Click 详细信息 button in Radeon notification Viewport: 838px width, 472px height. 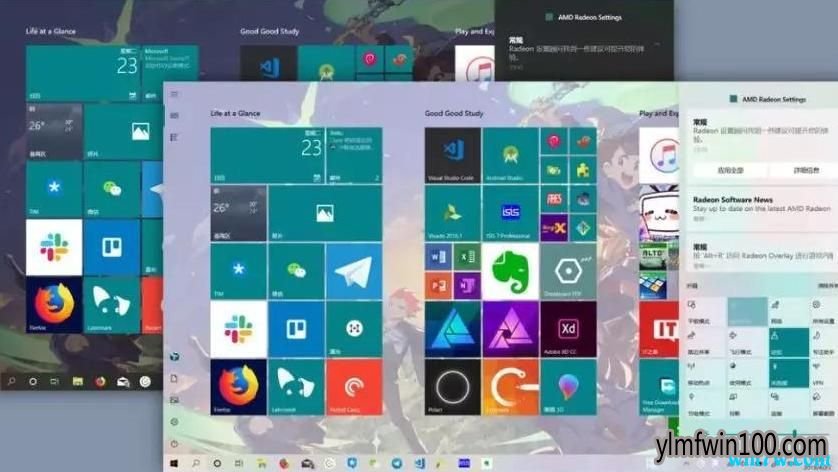coord(804,171)
